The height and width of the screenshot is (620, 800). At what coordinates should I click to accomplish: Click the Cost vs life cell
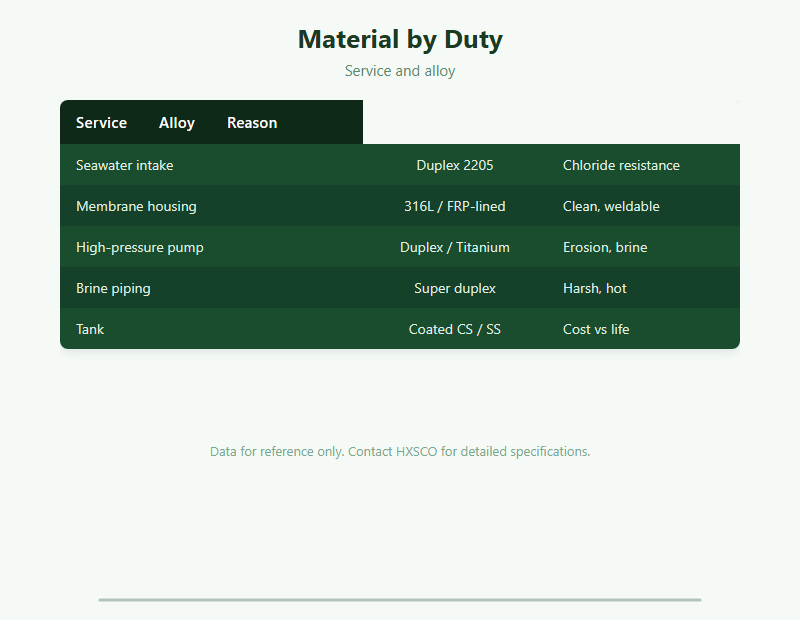(x=643, y=329)
